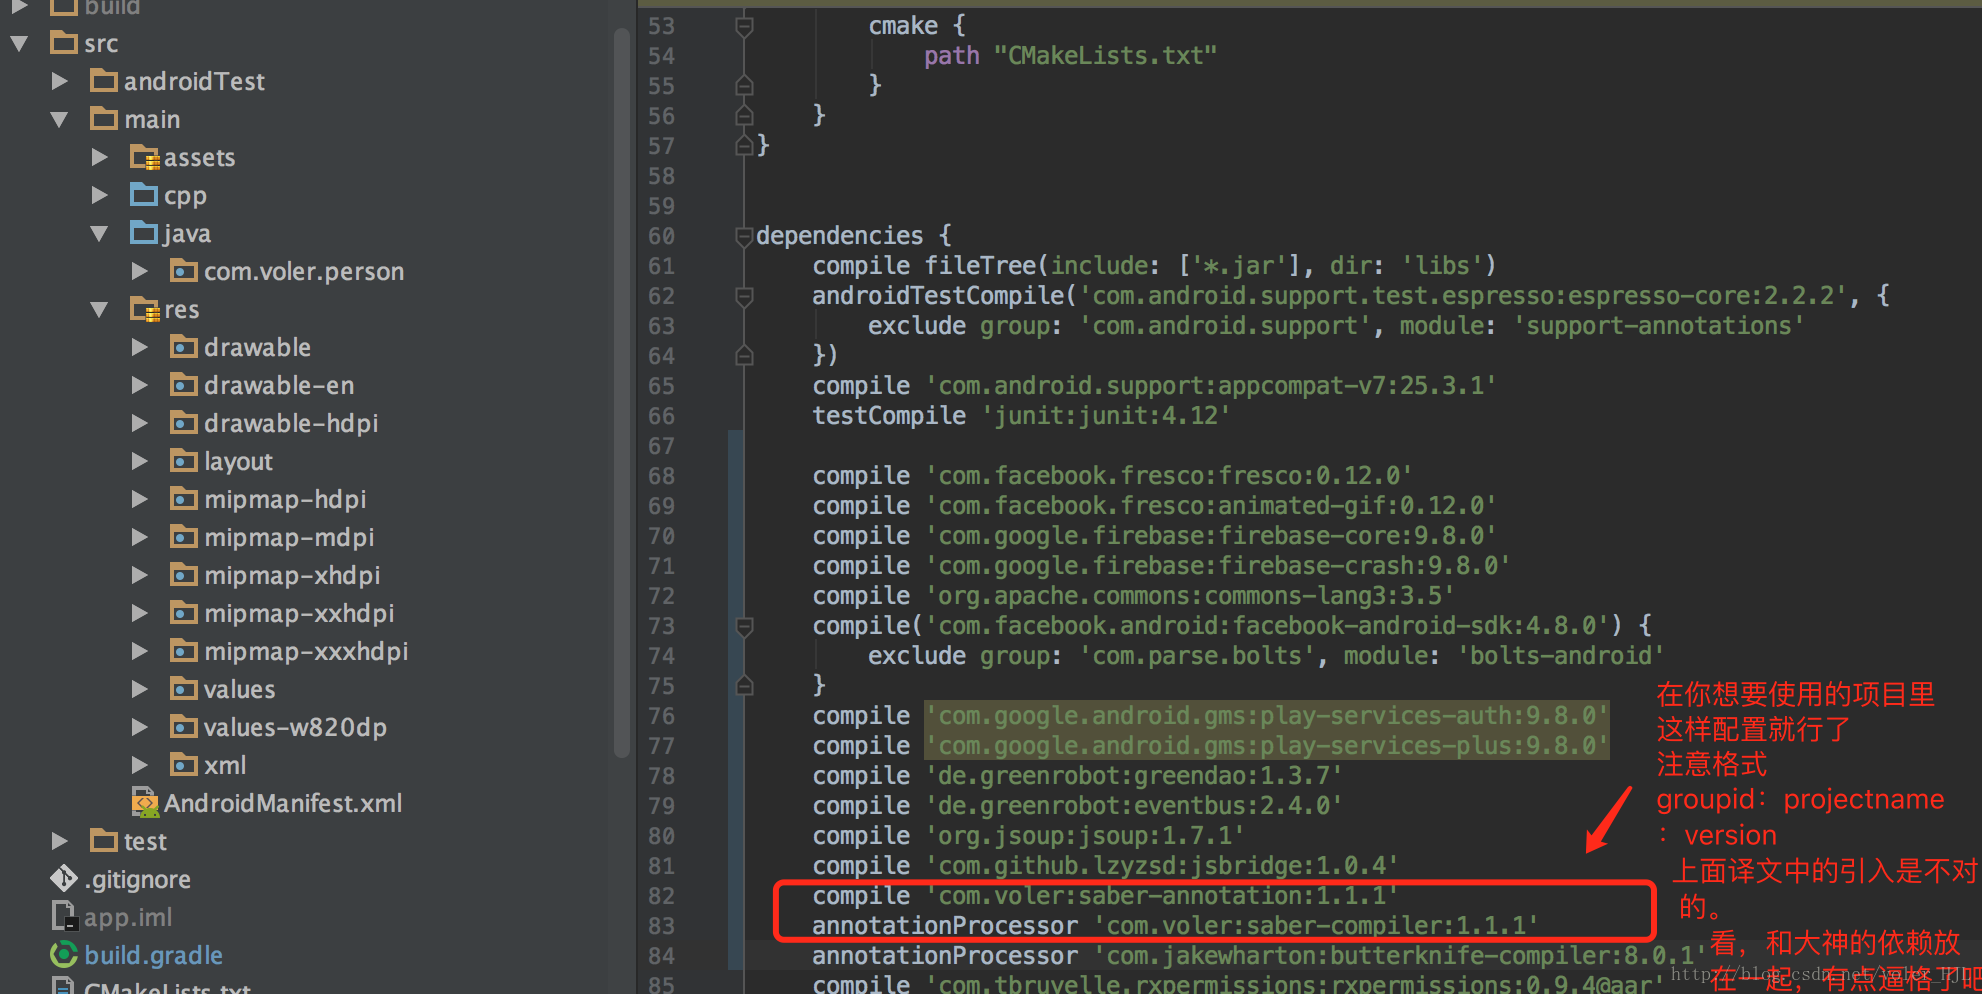1982x994 pixels.
Task: Collapse the res folder arrow
Action: click(99, 309)
